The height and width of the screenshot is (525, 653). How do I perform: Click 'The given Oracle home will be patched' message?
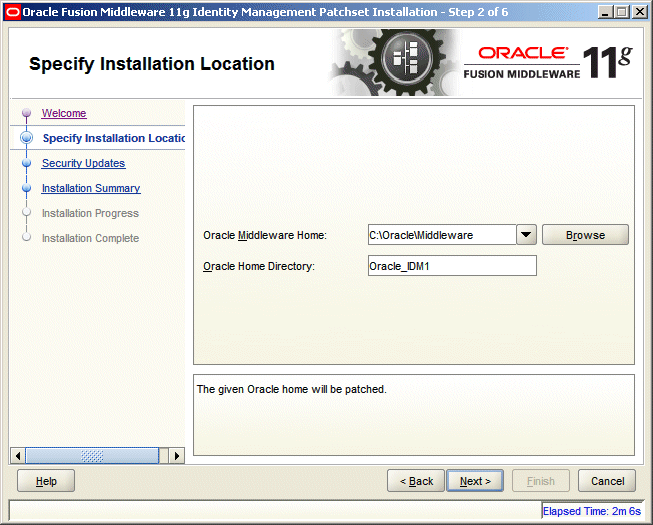[x=292, y=389]
